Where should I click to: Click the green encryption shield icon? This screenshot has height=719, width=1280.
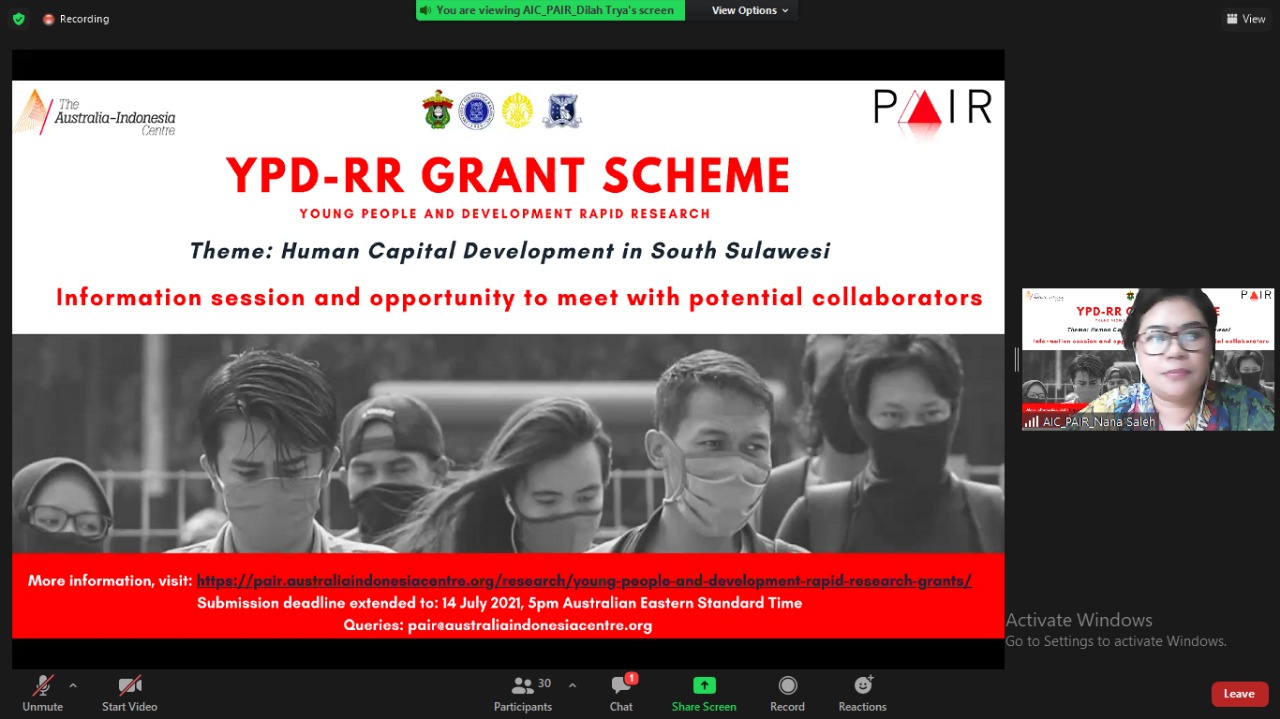(x=18, y=19)
